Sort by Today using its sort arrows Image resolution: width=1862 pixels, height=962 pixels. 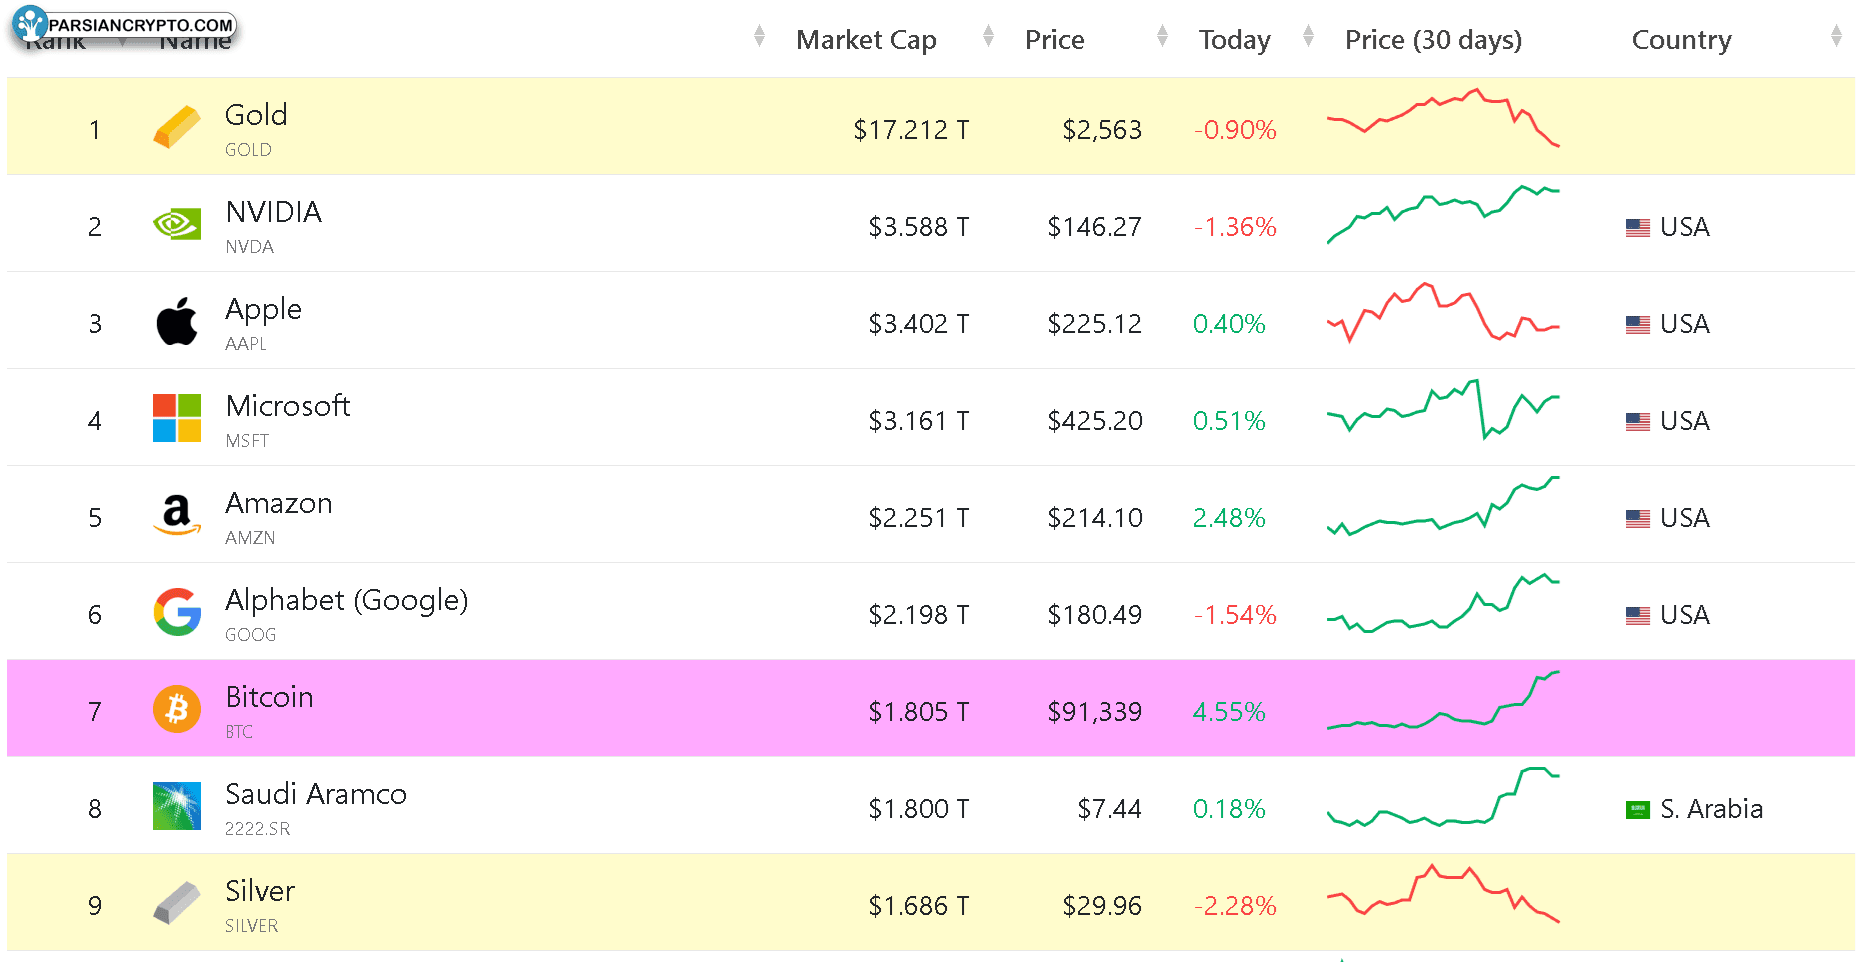tap(1308, 37)
